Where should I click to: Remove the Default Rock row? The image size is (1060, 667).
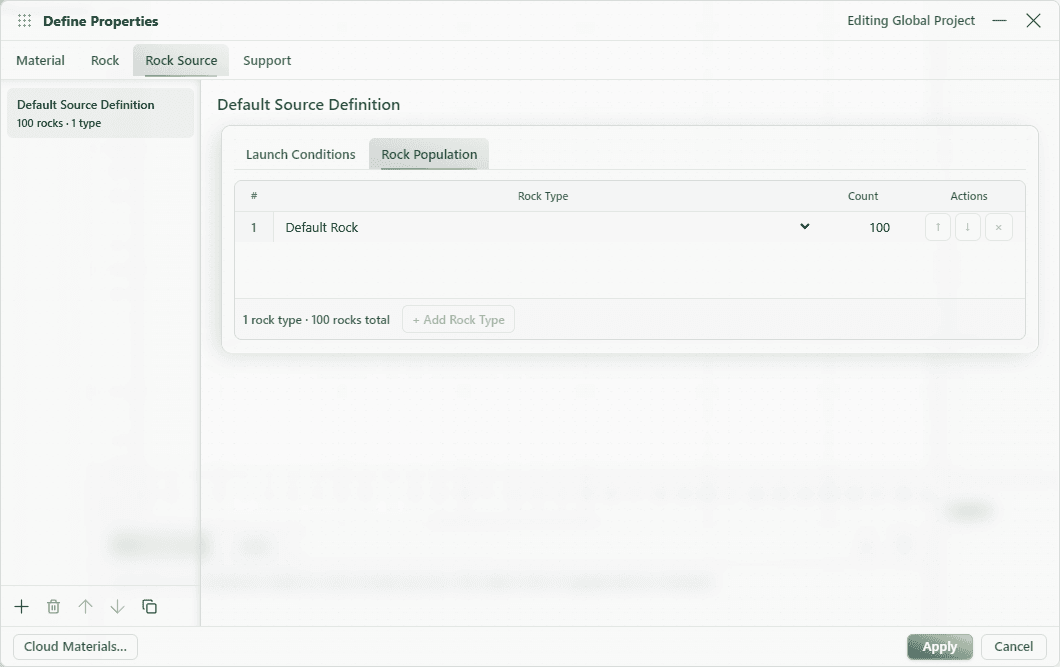tap(998, 227)
